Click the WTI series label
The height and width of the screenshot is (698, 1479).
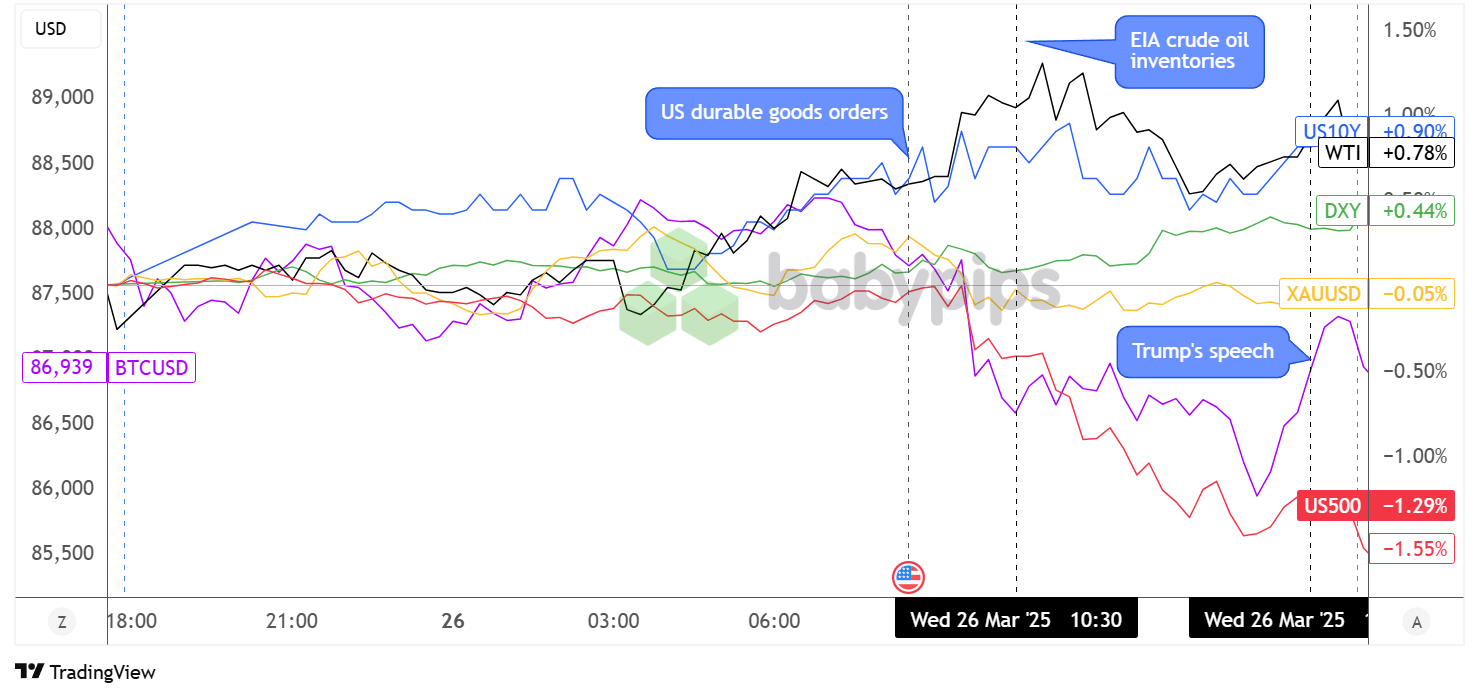1342,153
